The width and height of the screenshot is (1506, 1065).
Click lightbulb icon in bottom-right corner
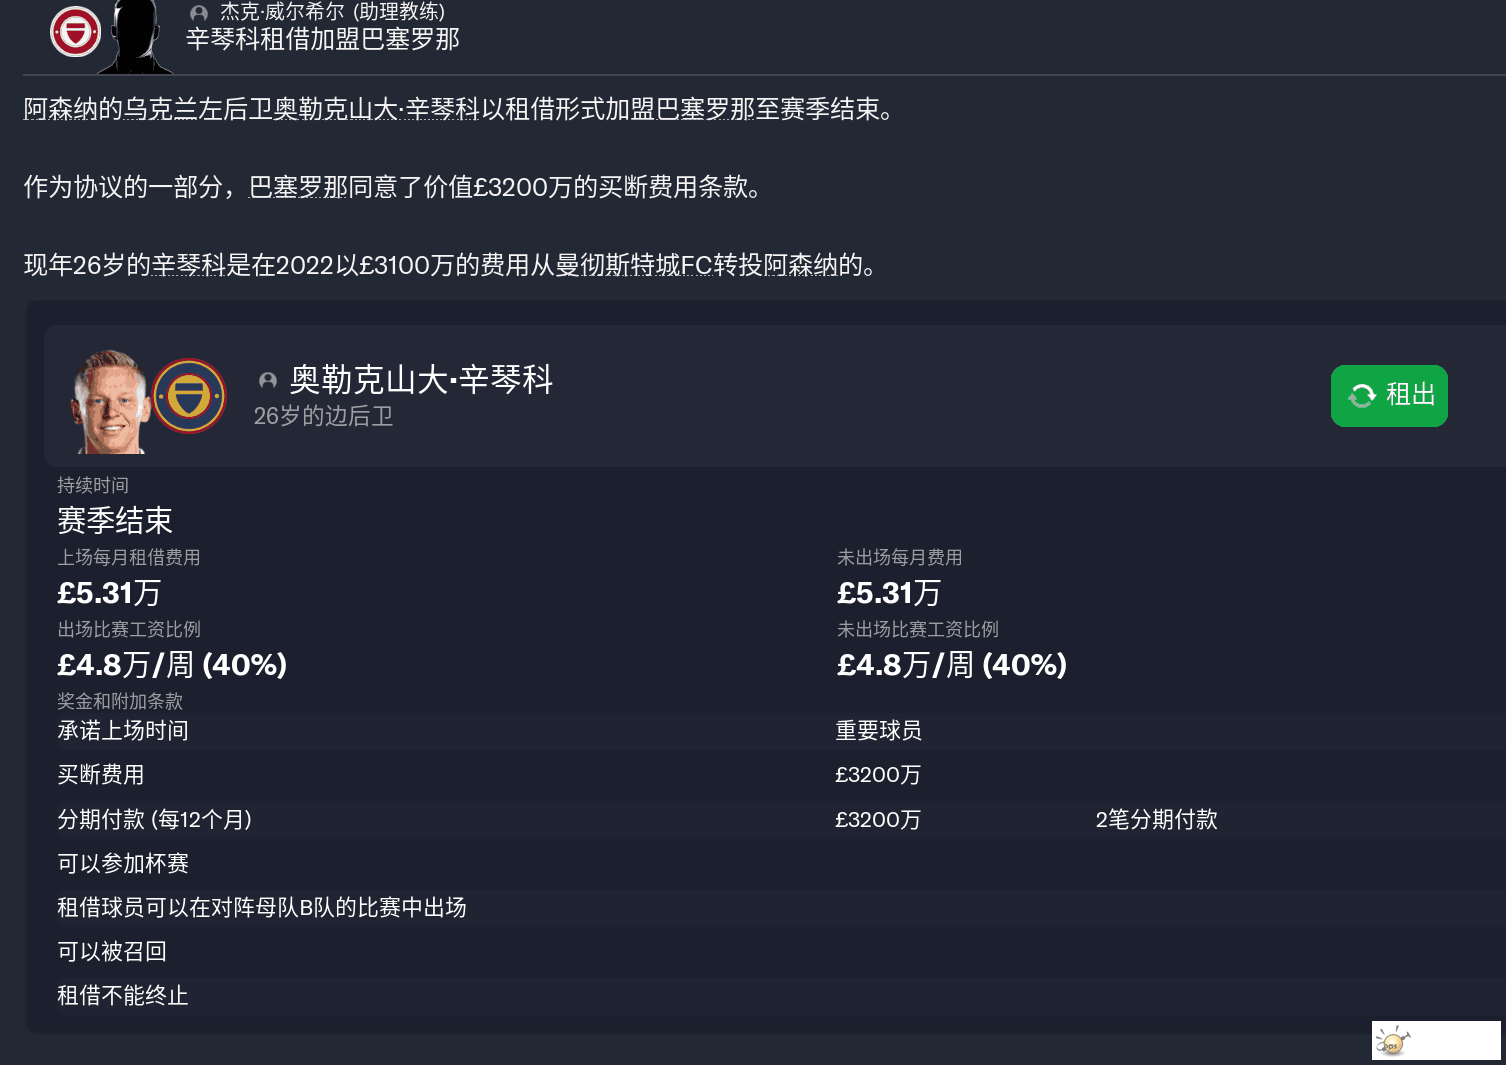coord(1392,1041)
